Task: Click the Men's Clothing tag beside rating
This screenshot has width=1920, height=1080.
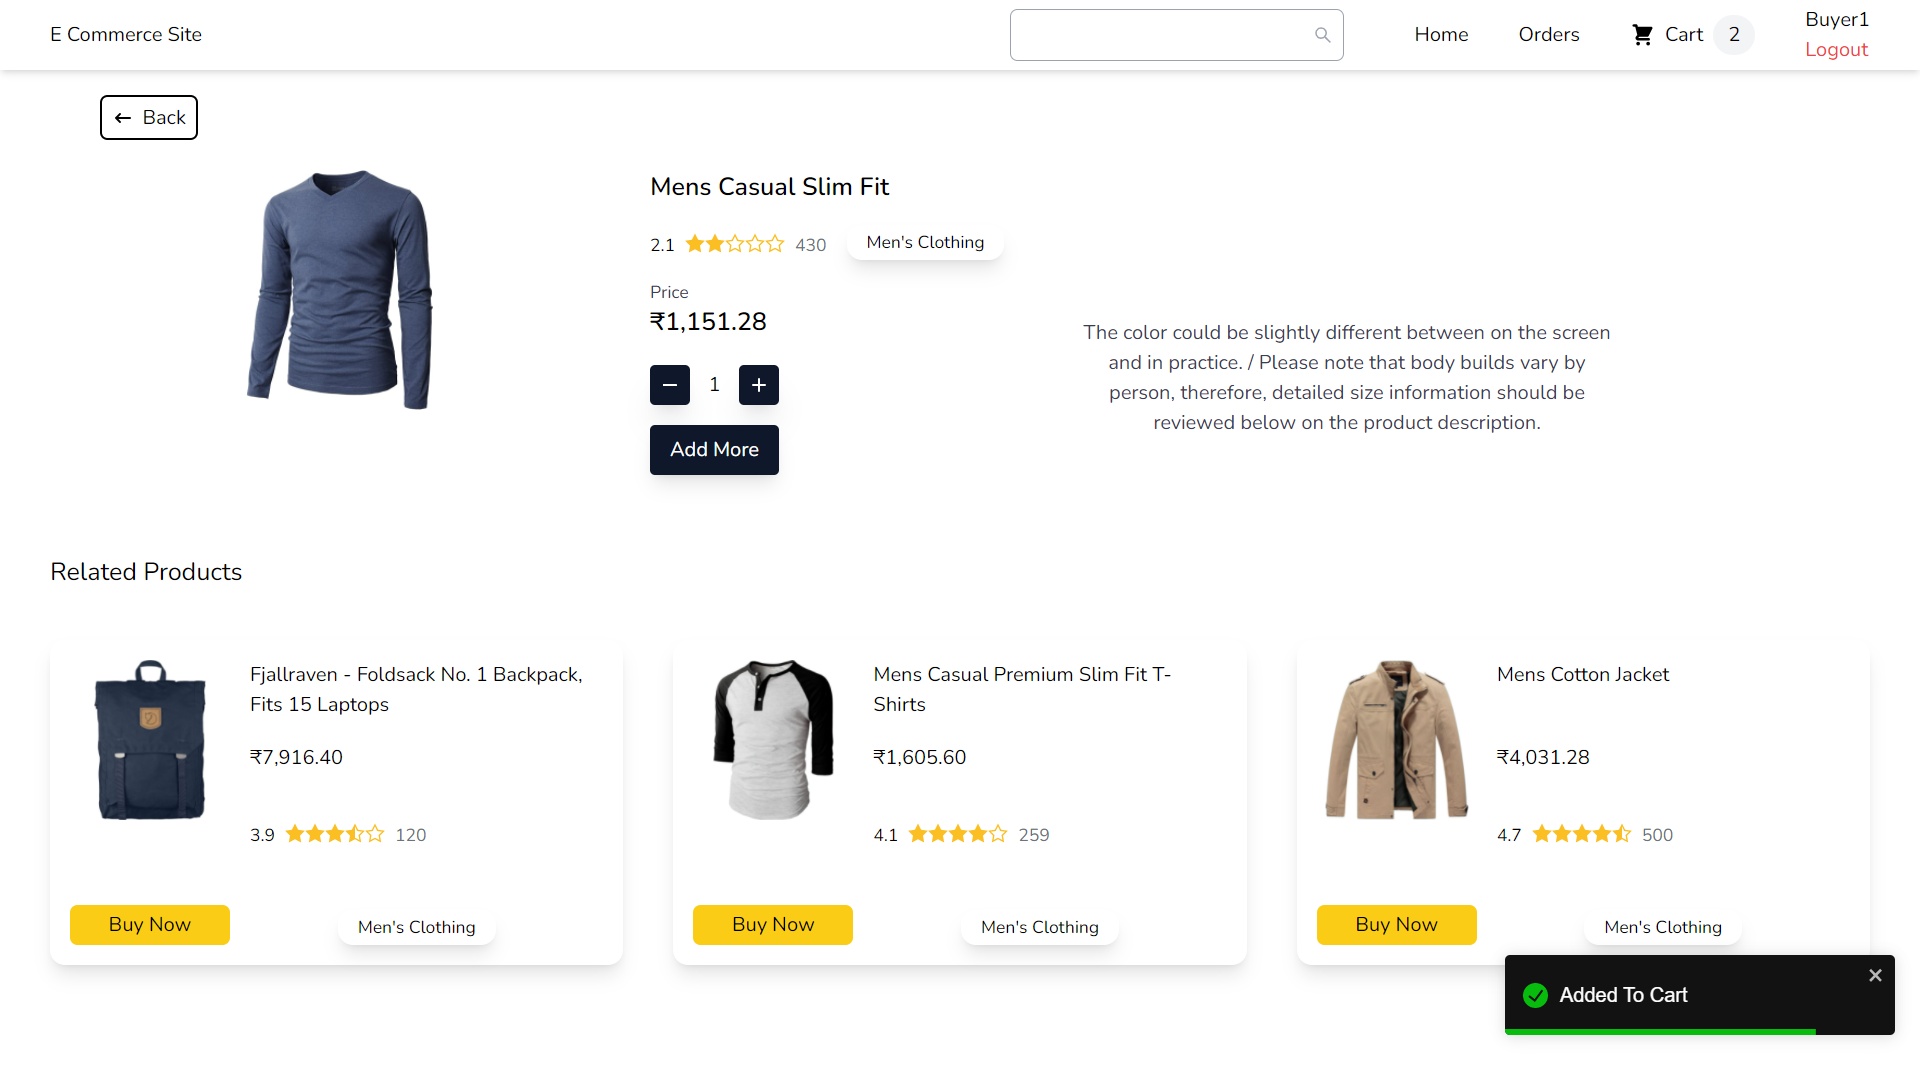Action: 925,243
